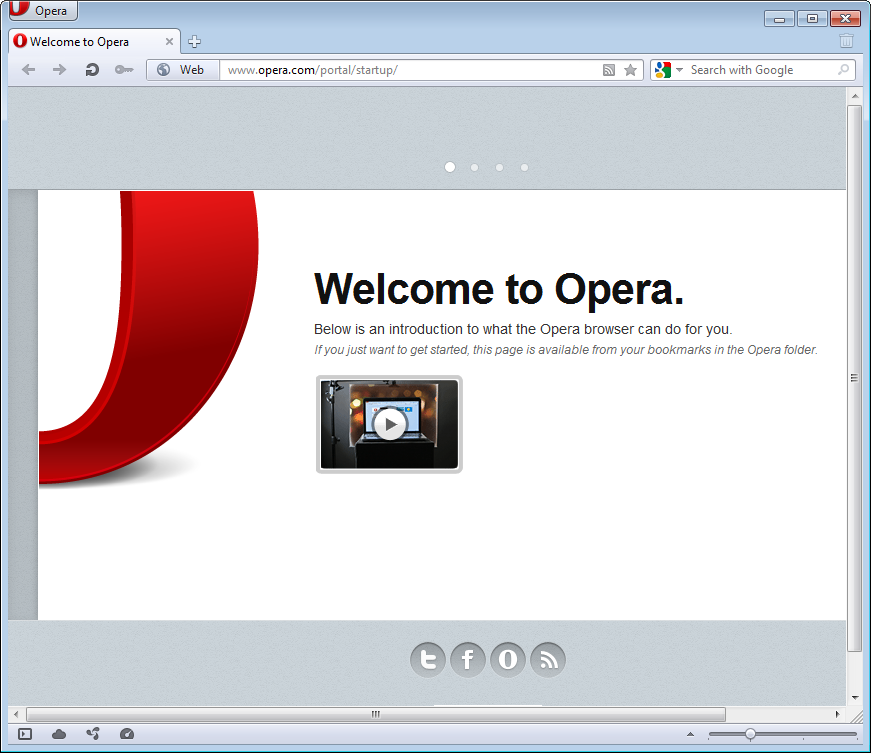871x753 pixels.
Task: Maximize the Opera window
Action: tap(812, 19)
